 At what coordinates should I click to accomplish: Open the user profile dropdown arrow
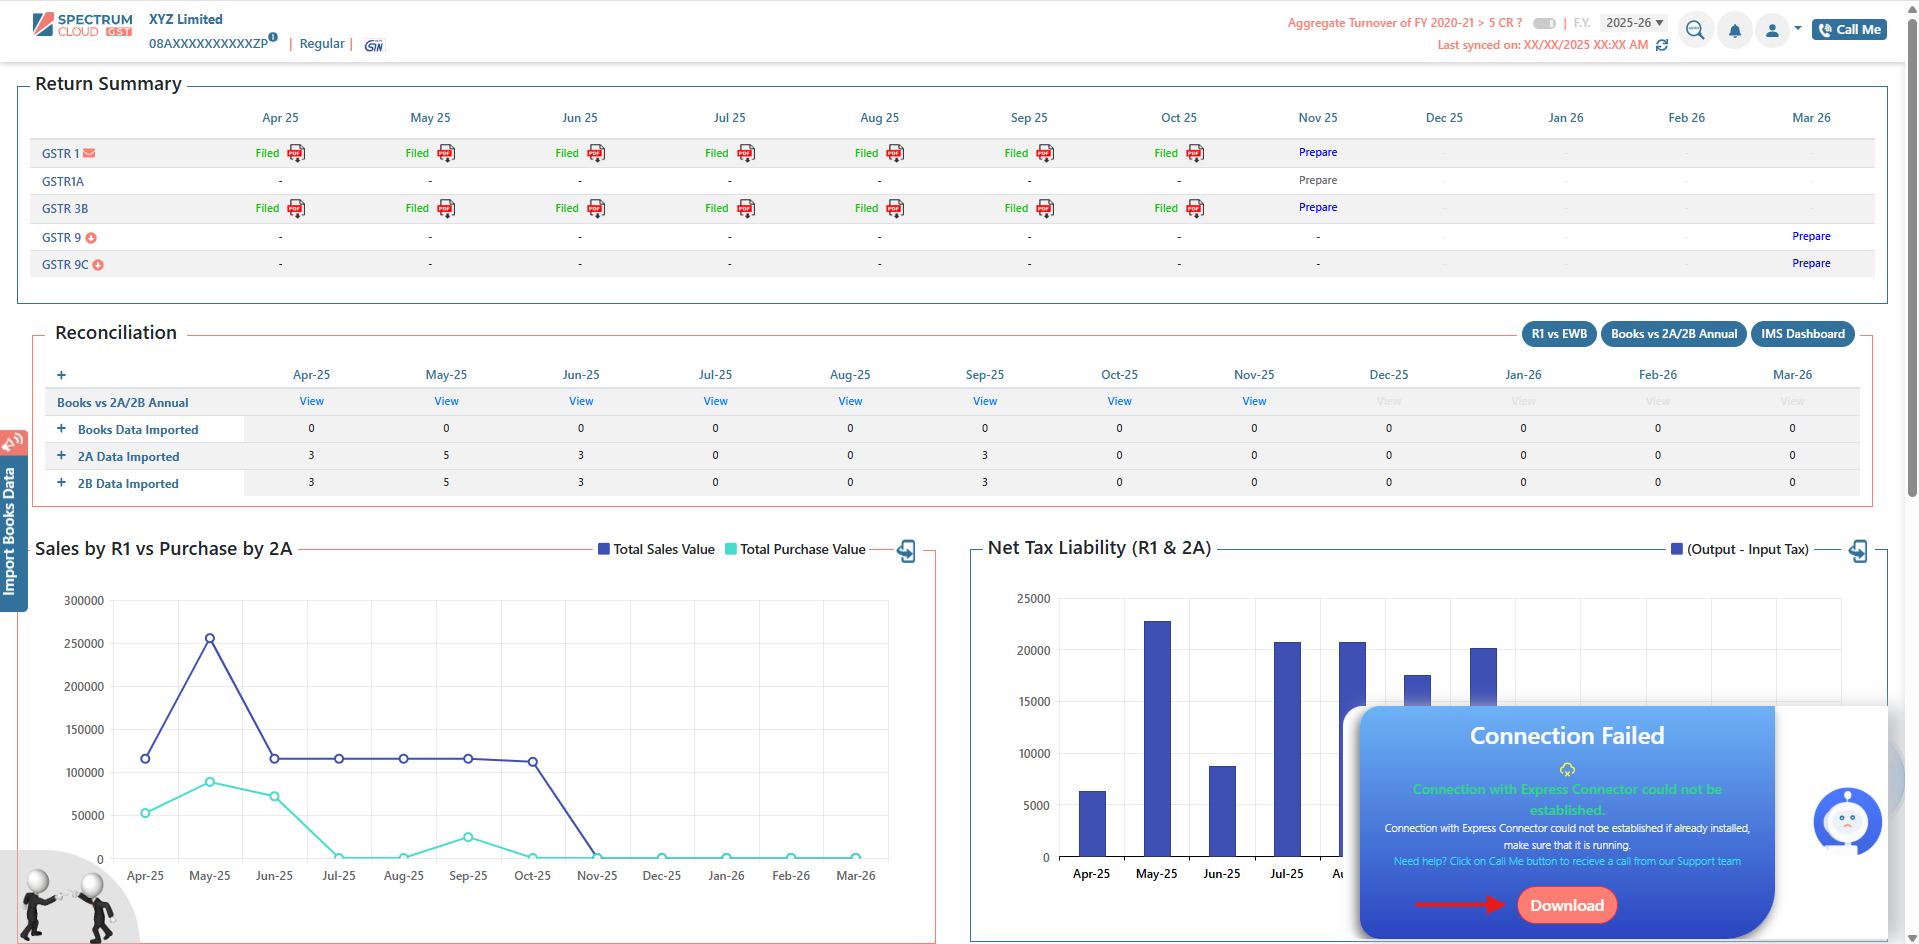coord(1797,29)
